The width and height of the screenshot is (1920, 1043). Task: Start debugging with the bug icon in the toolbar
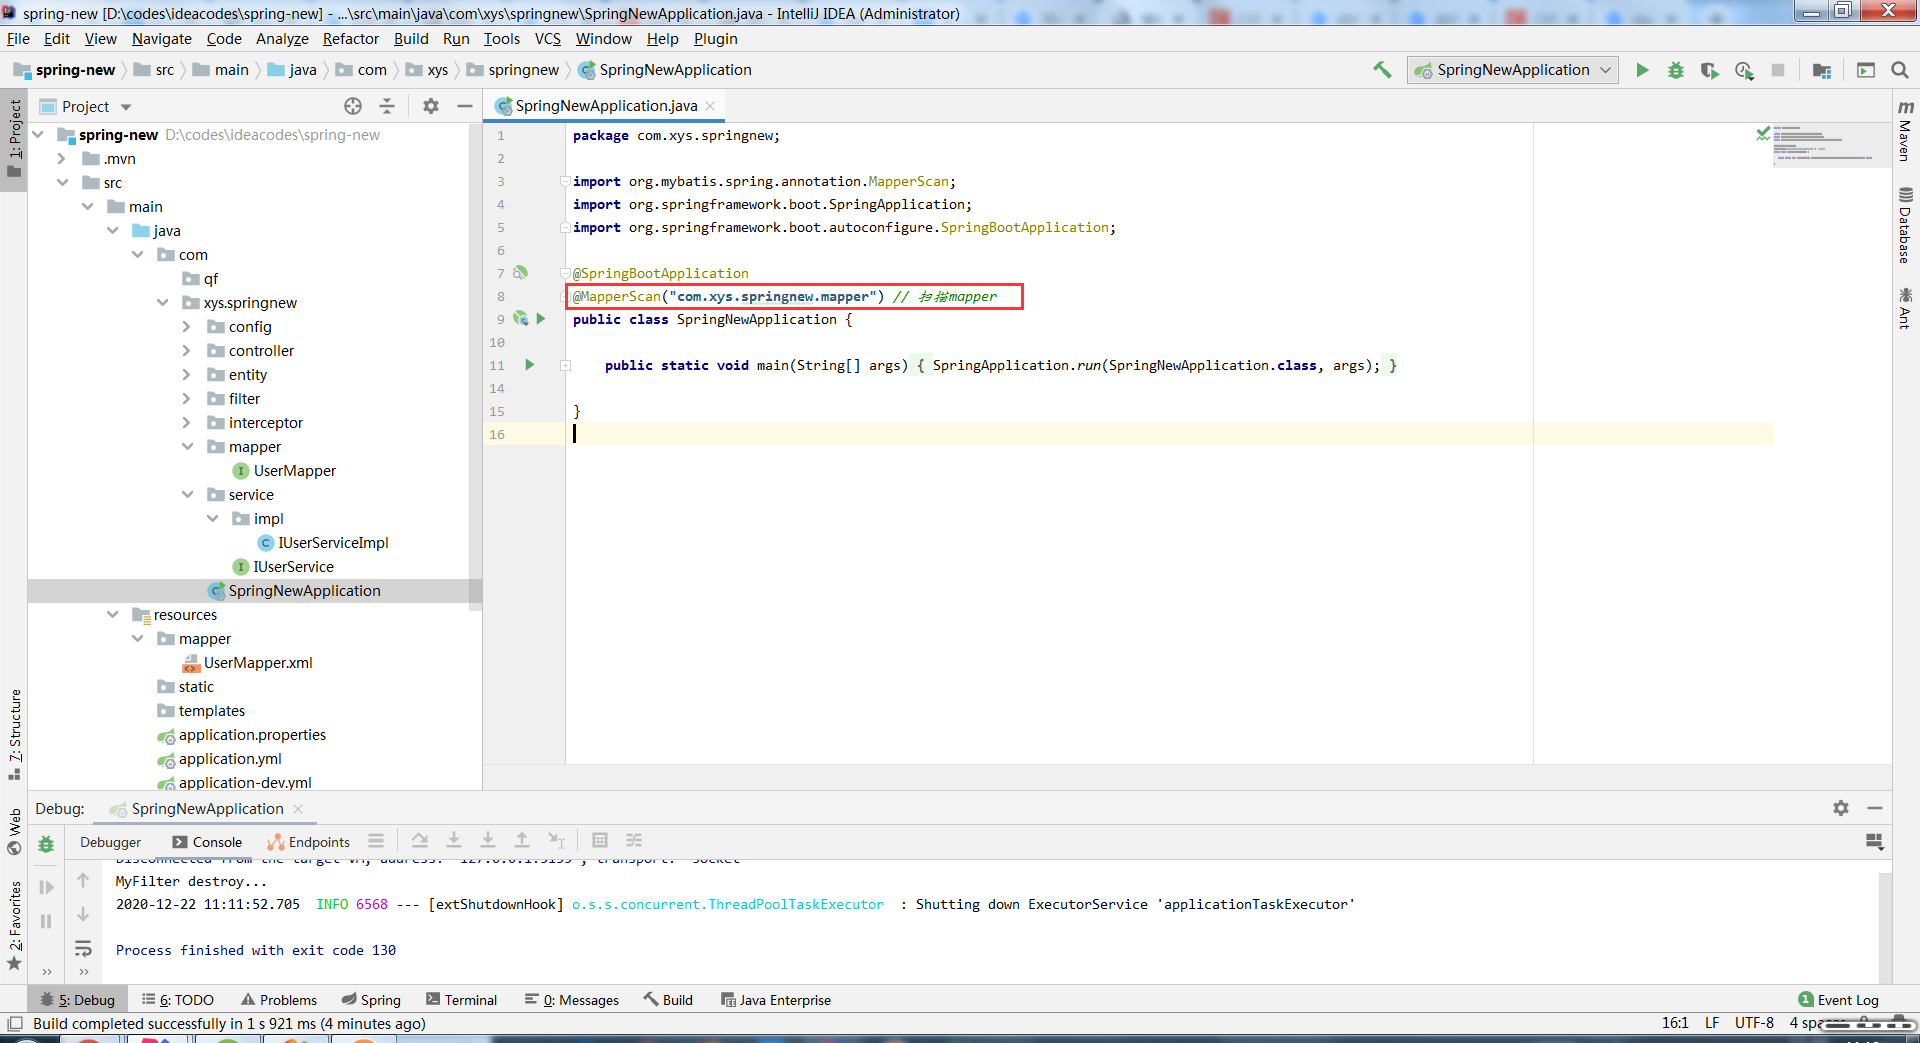click(x=1676, y=70)
